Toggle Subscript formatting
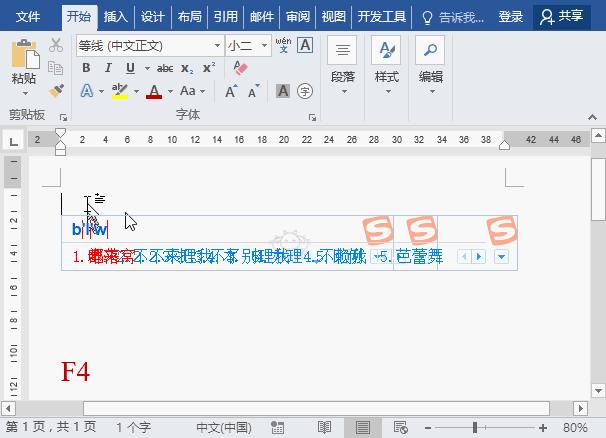 point(187,69)
